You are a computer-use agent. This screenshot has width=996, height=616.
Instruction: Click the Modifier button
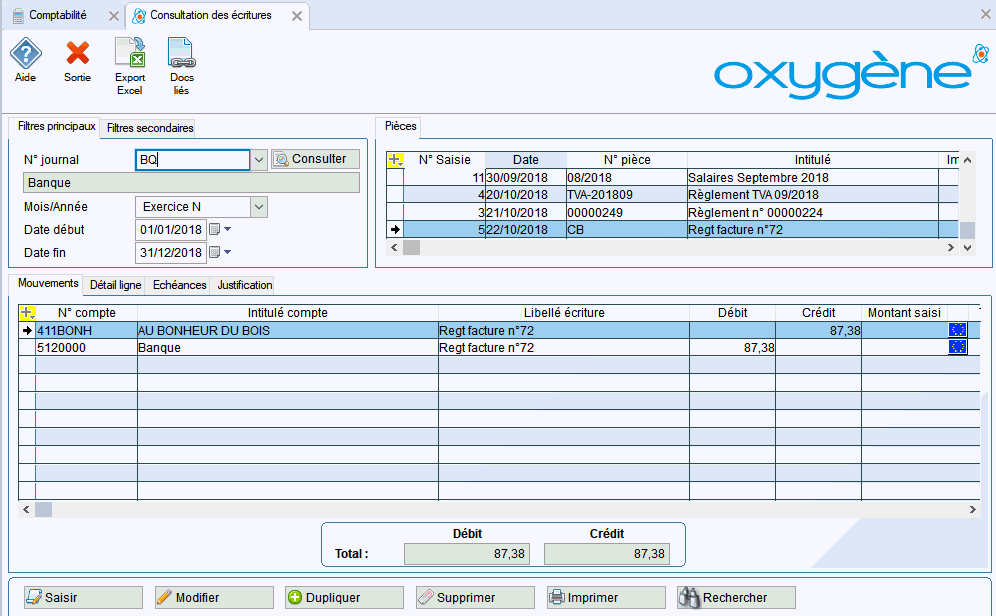coord(215,598)
